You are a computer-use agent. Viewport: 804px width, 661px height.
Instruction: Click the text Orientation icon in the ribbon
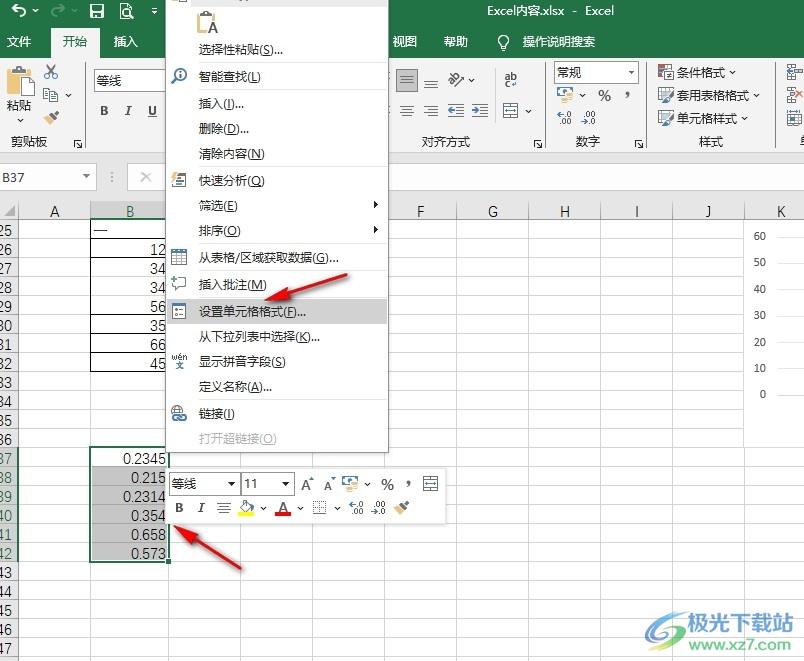(456, 79)
